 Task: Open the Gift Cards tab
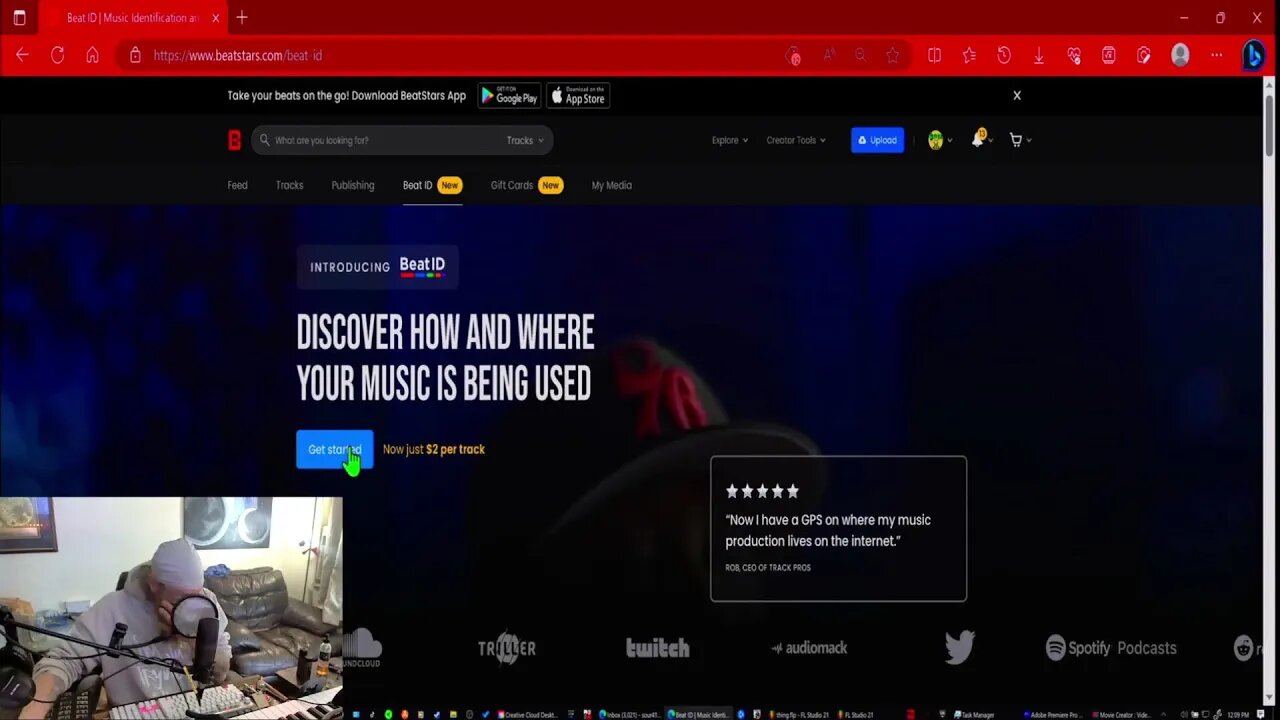click(x=526, y=185)
